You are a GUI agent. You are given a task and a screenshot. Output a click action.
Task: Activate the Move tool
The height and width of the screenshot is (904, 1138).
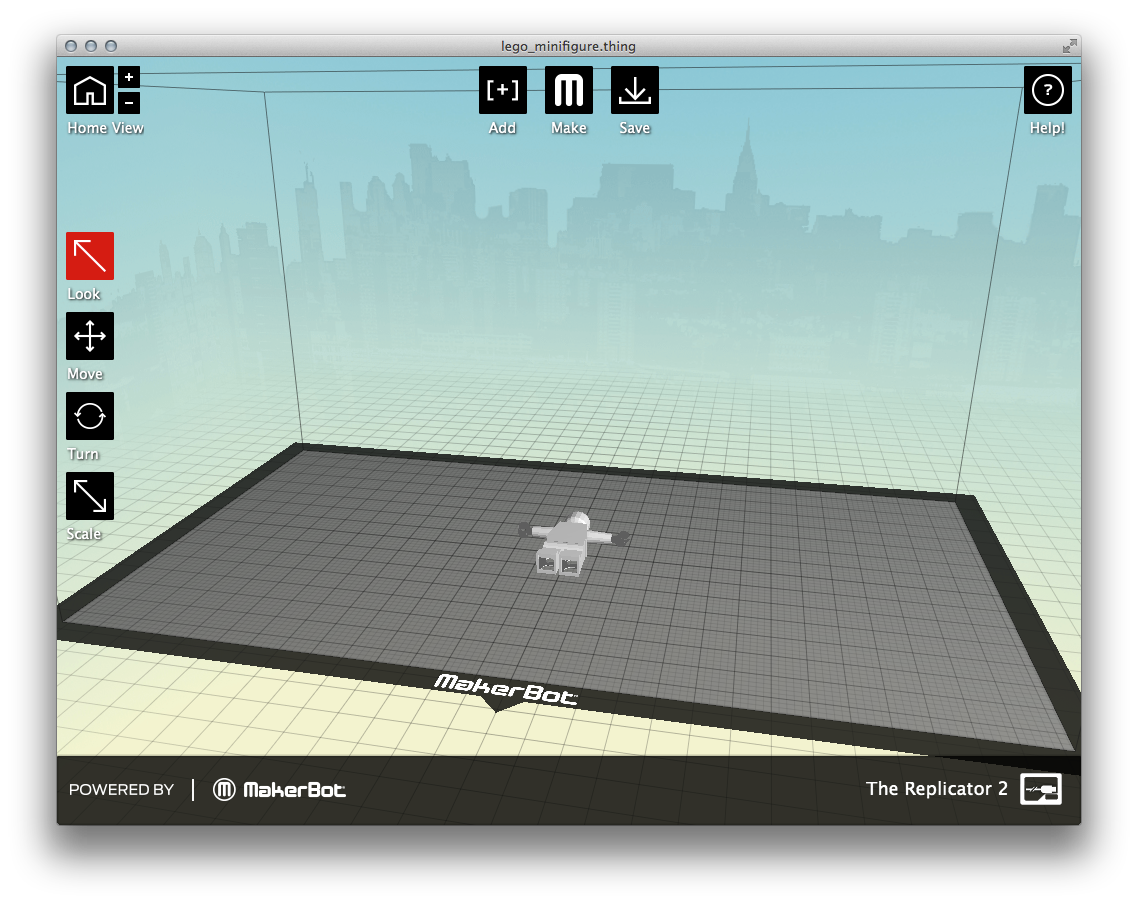point(90,336)
